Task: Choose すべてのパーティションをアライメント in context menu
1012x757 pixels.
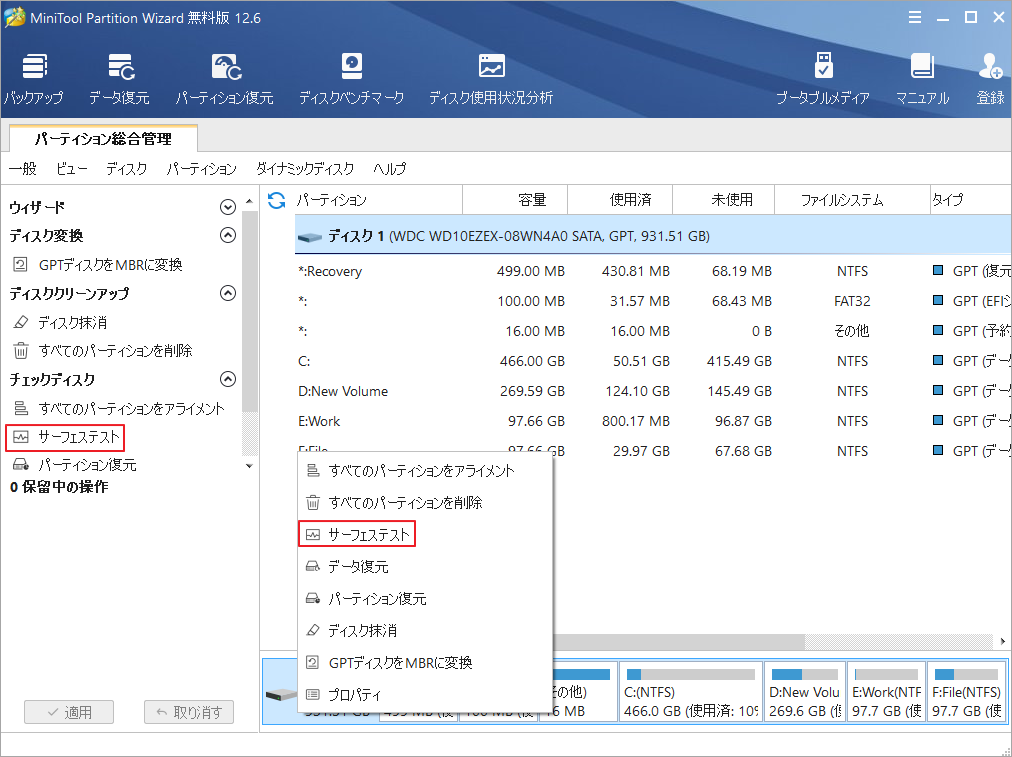Action: click(425, 470)
